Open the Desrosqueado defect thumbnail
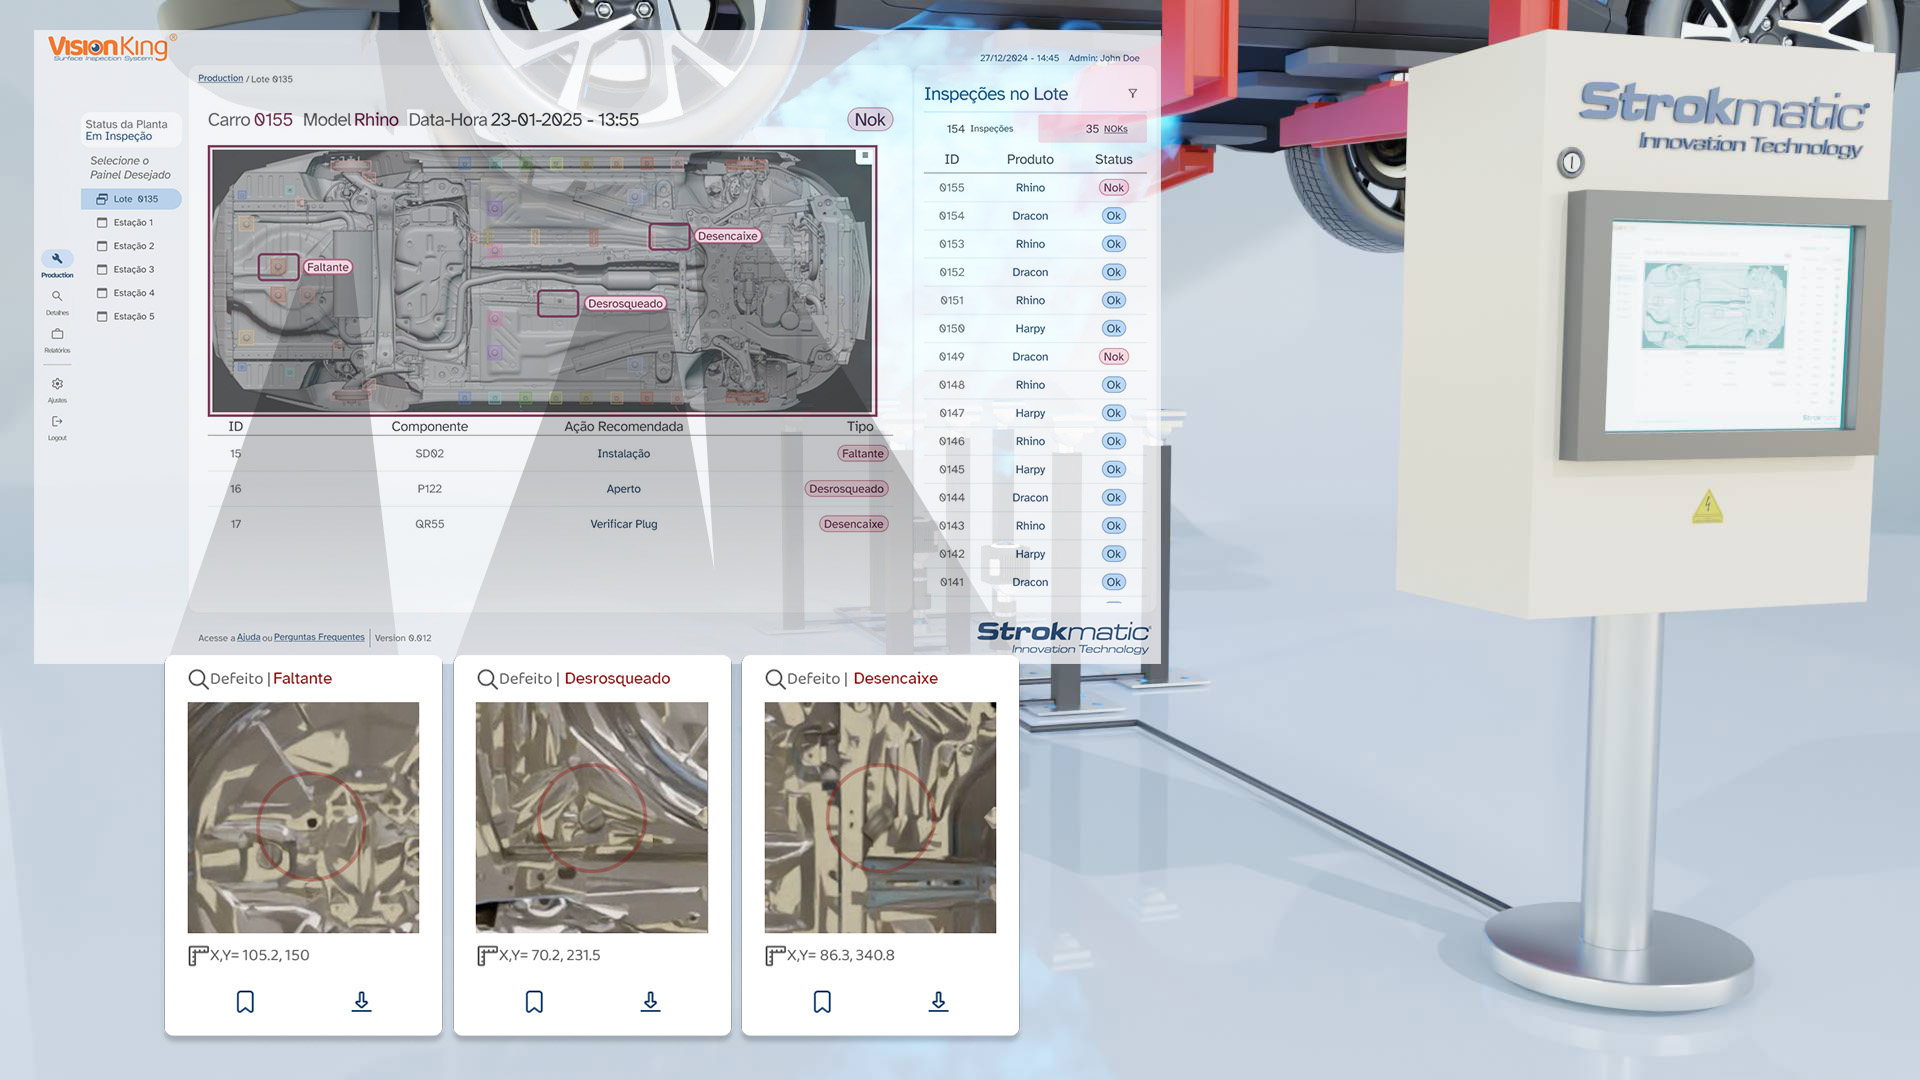Viewport: 1920px width, 1080px height. (x=591, y=817)
